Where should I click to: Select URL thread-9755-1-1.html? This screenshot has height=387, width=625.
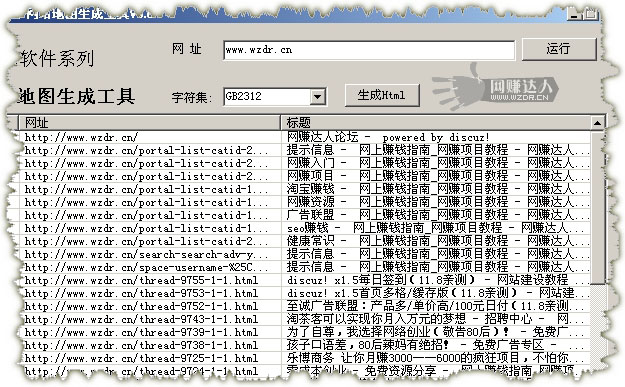coord(141,280)
